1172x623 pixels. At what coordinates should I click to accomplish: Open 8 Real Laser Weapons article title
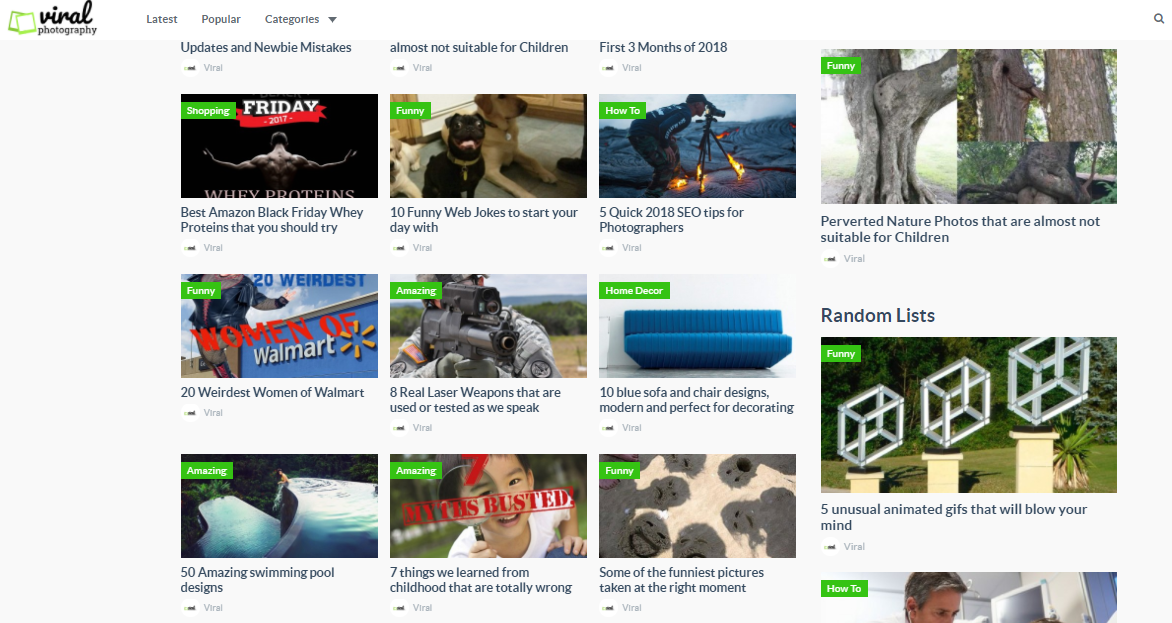click(x=475, y=400)
